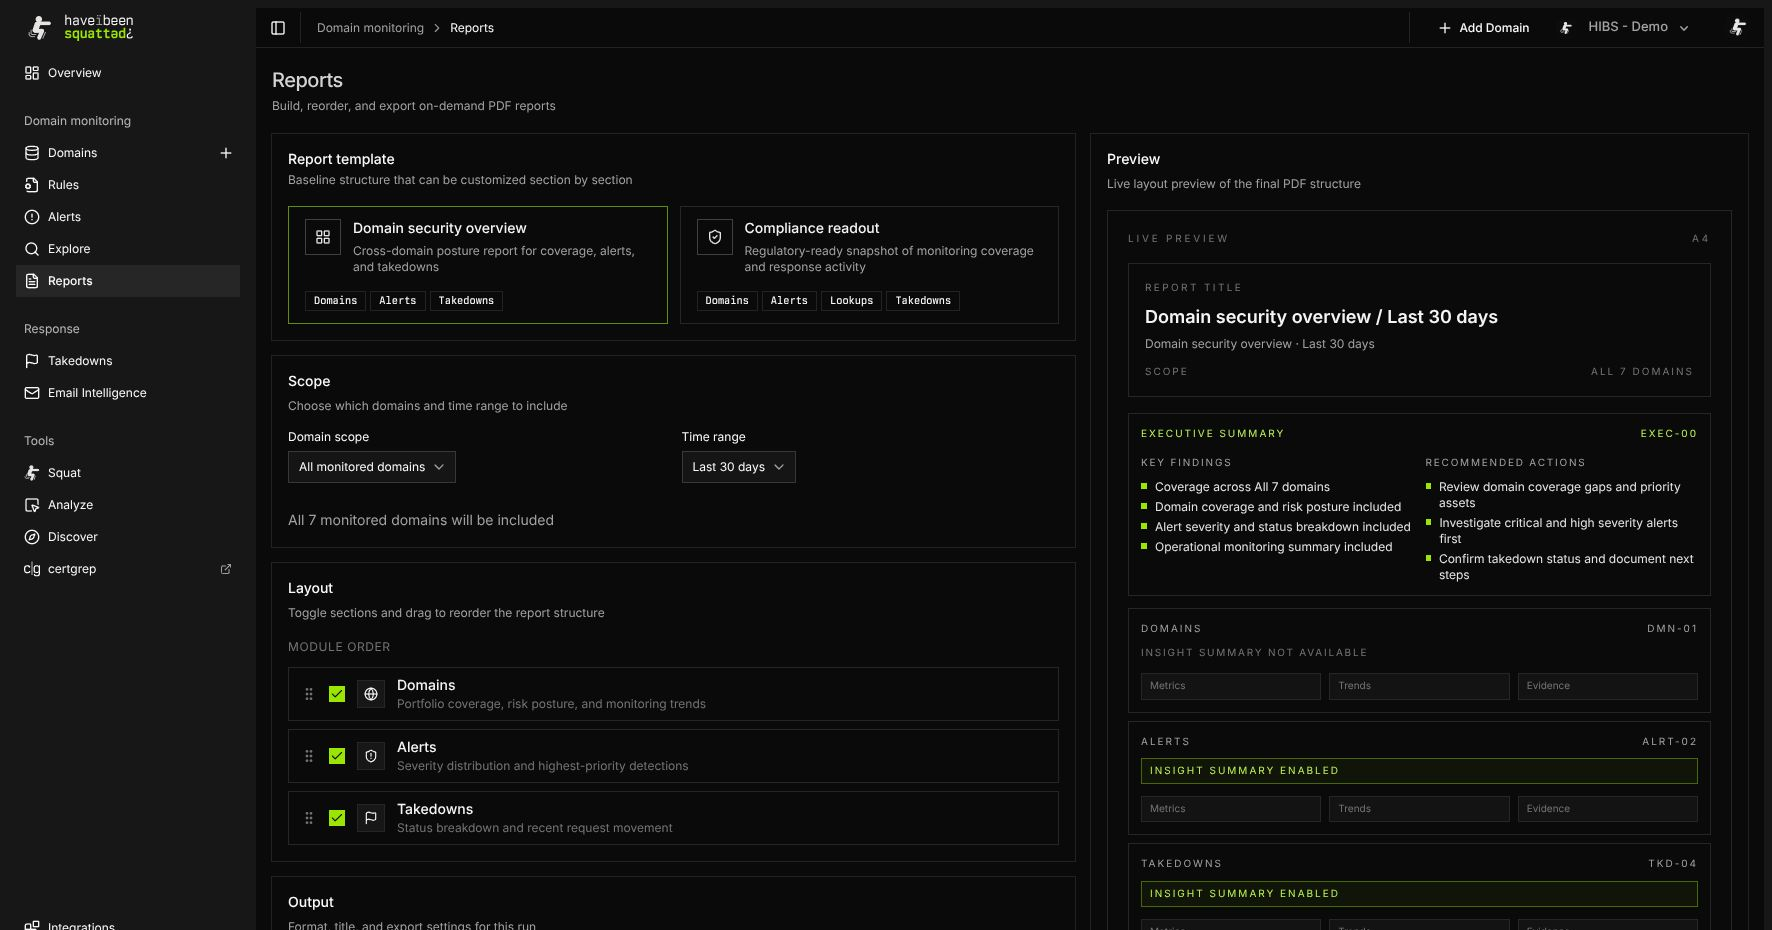Select Takedowns in the sidebar
This screenshot has height=930, width=1772.
point(128,361)
